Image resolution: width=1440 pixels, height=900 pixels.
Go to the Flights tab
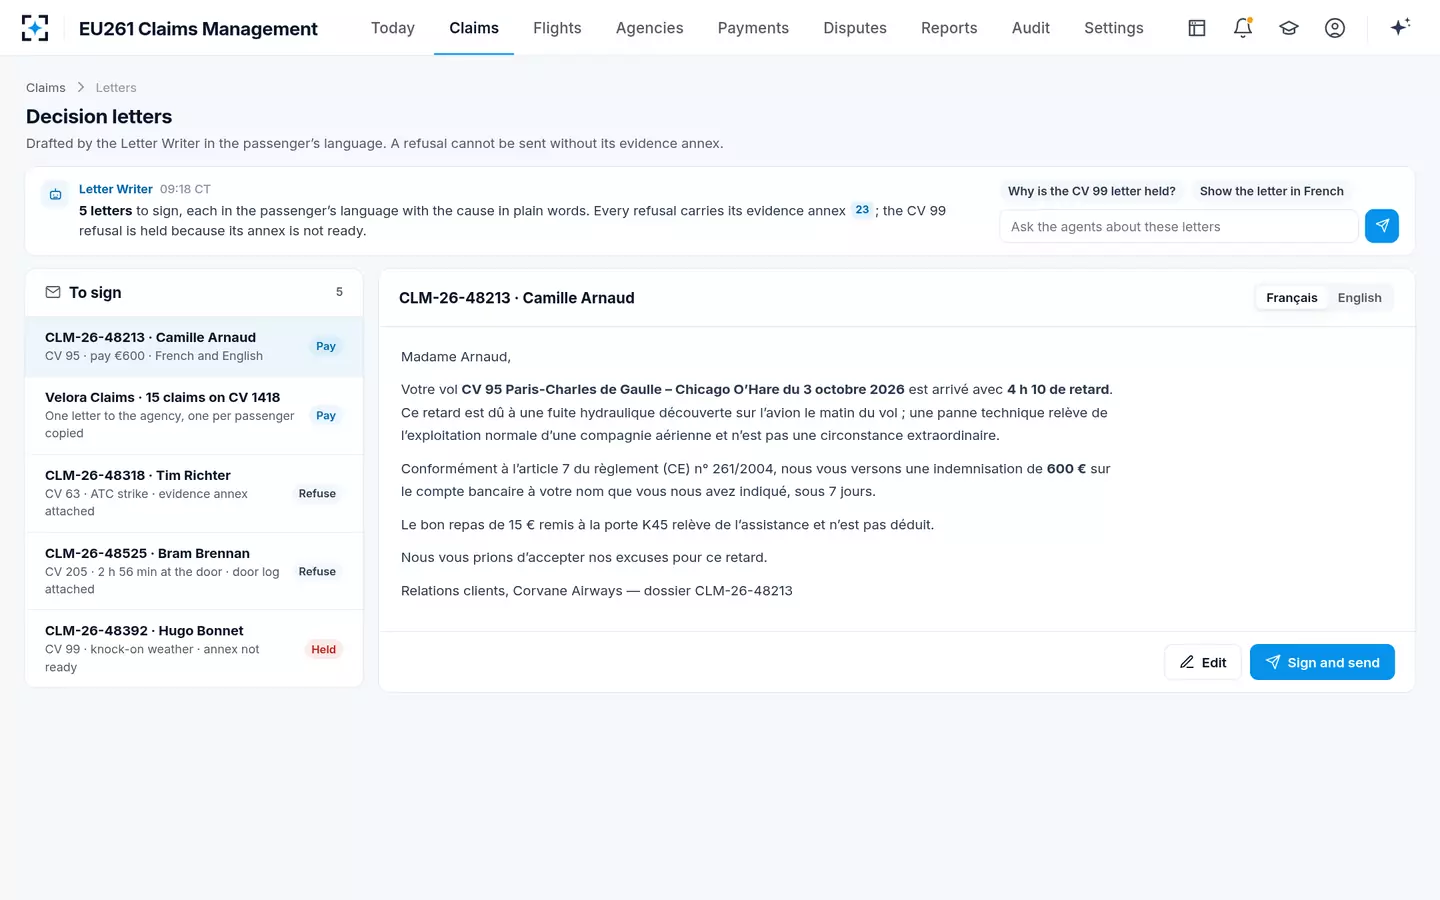557,28
